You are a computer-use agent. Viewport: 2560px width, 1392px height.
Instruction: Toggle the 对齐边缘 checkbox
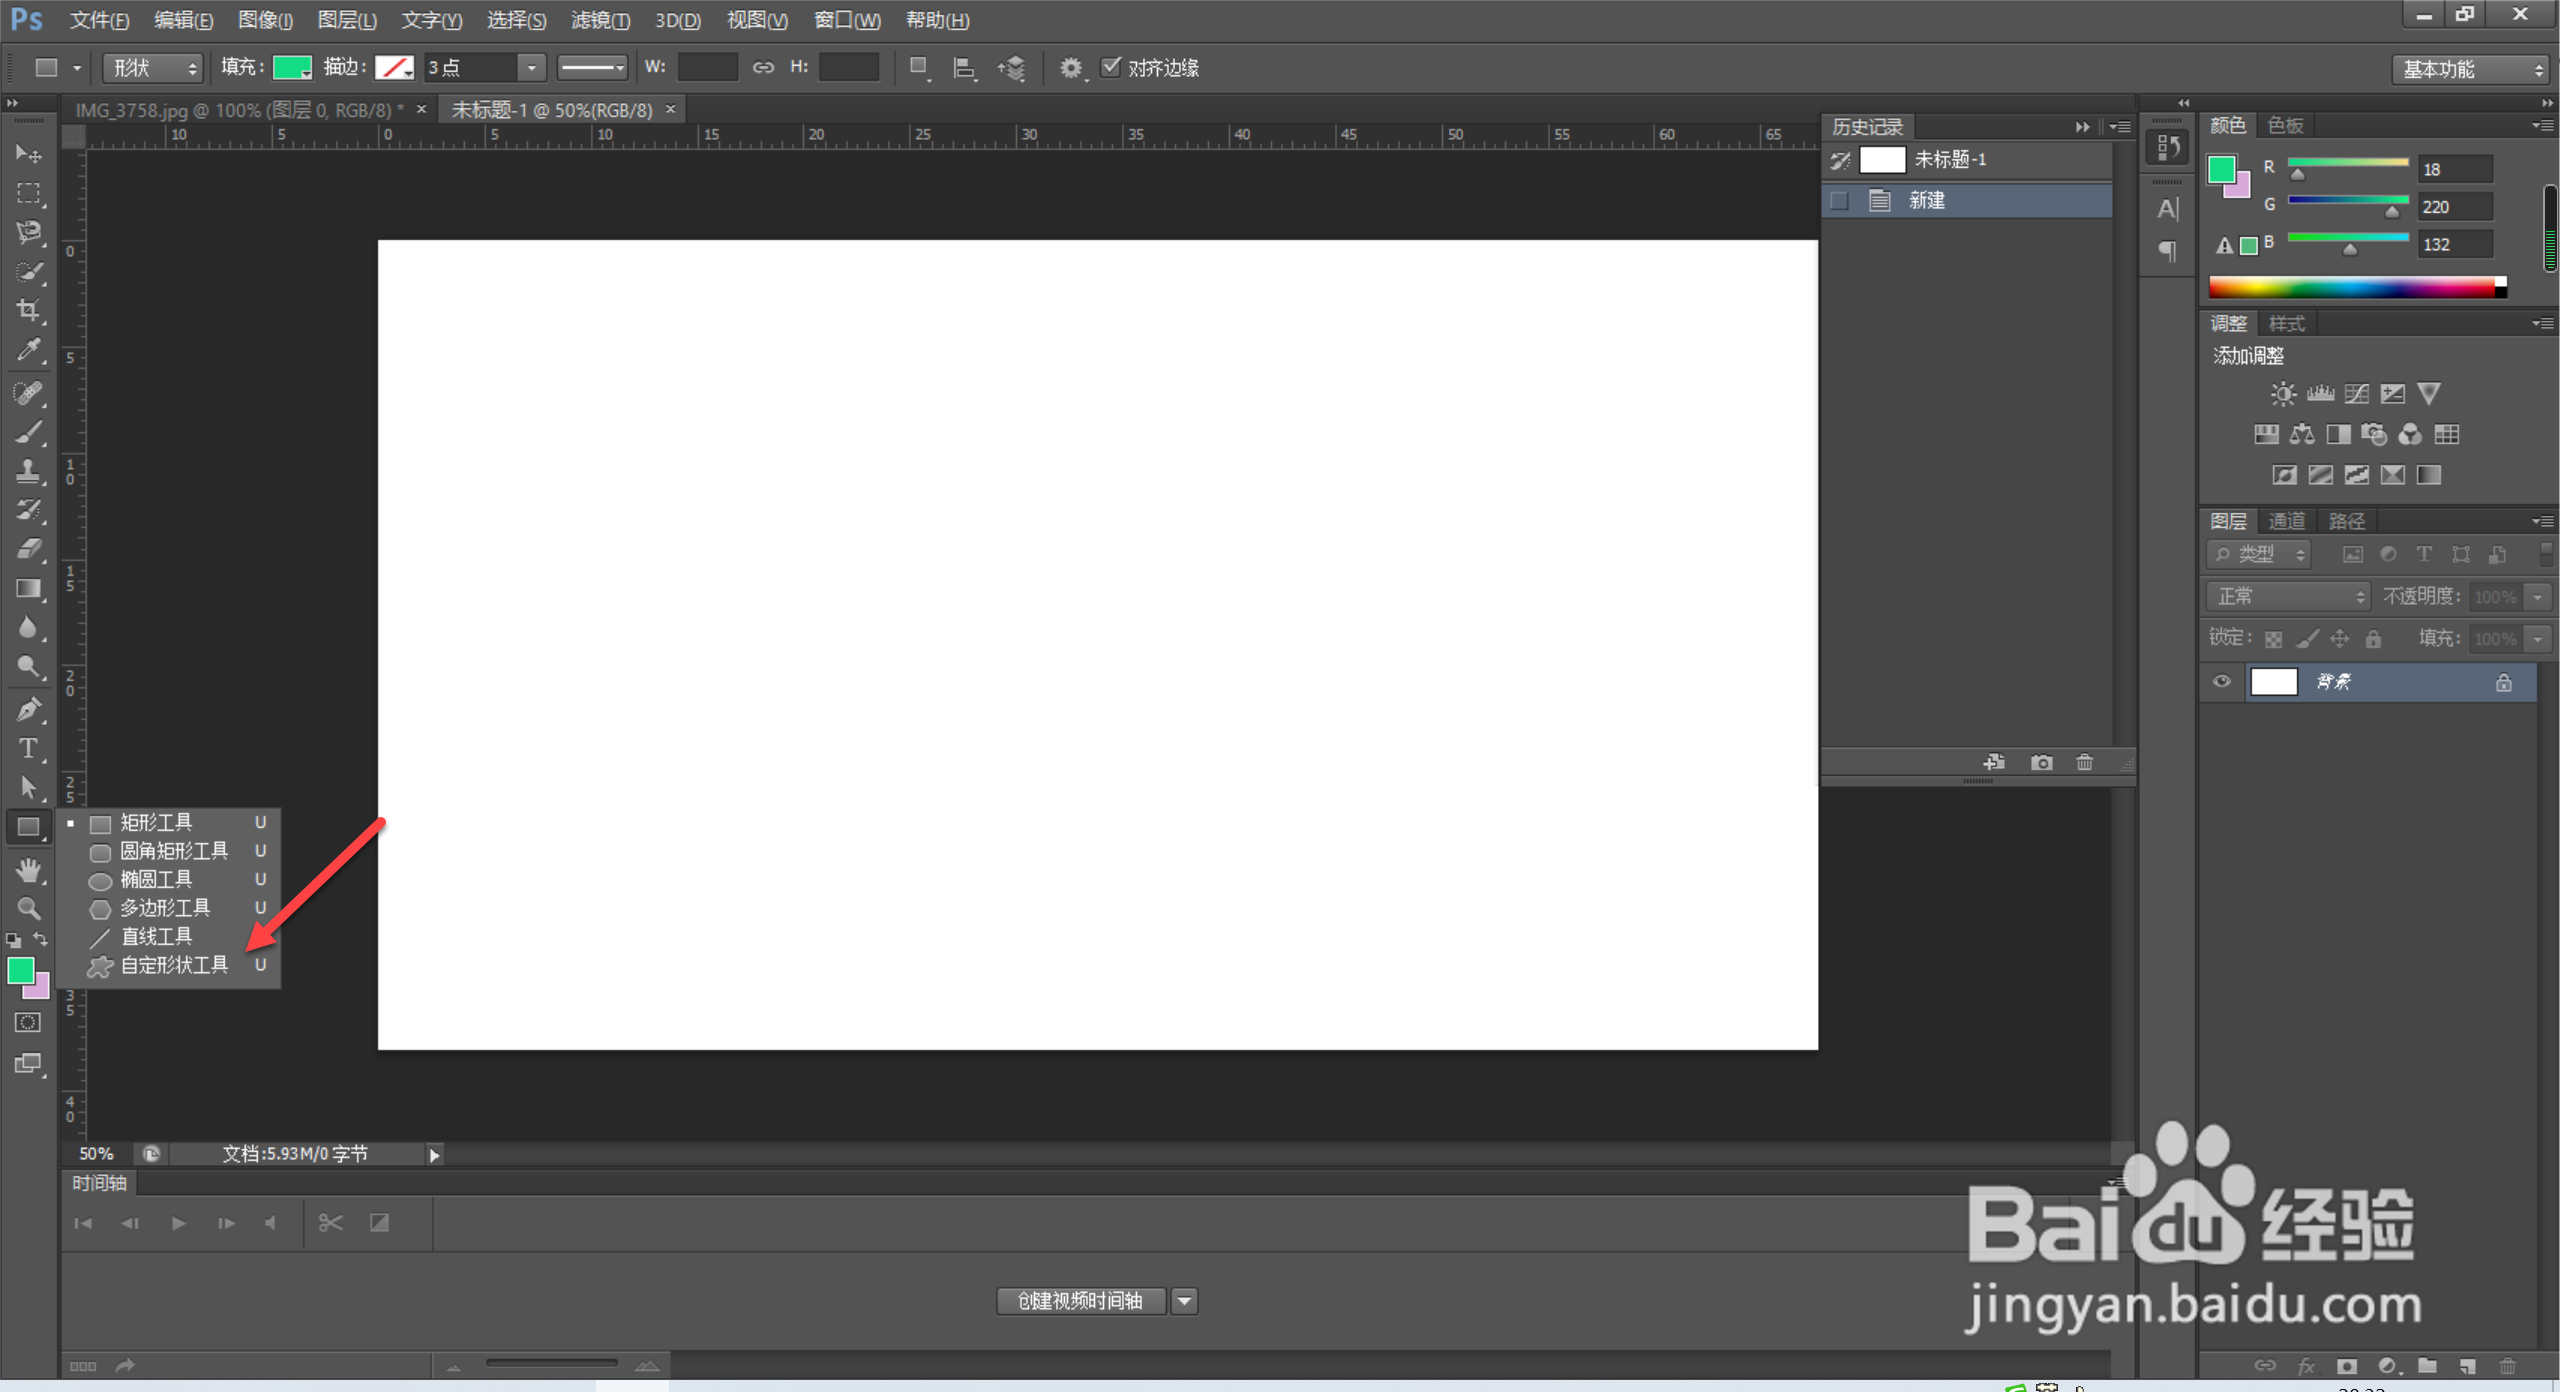[x=1110, y=67]
